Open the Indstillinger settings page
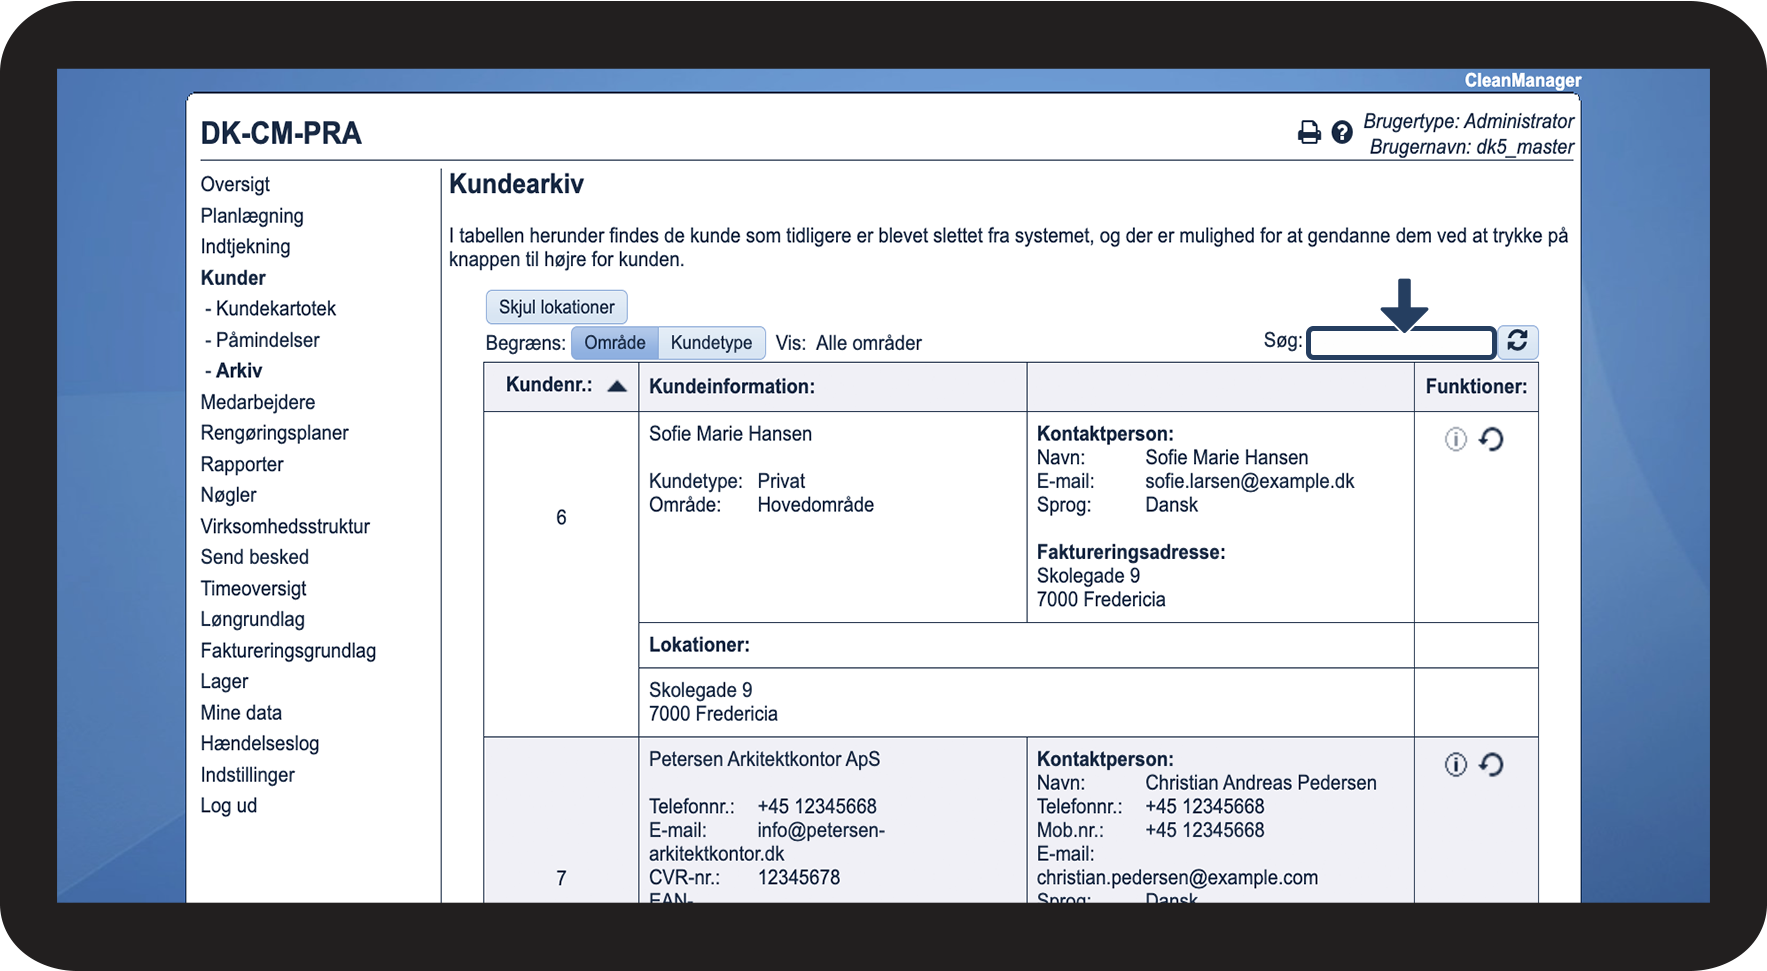 click(247, 775)
